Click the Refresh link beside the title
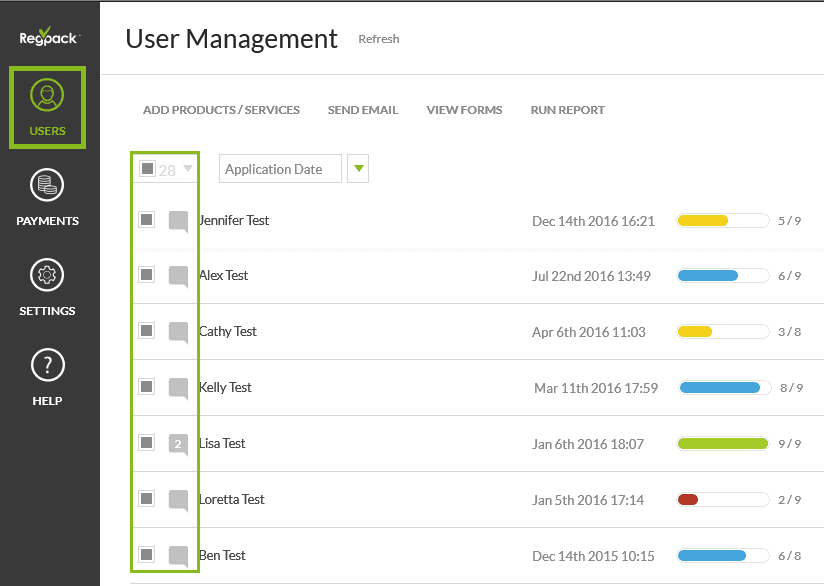 [x=379, y=39]
